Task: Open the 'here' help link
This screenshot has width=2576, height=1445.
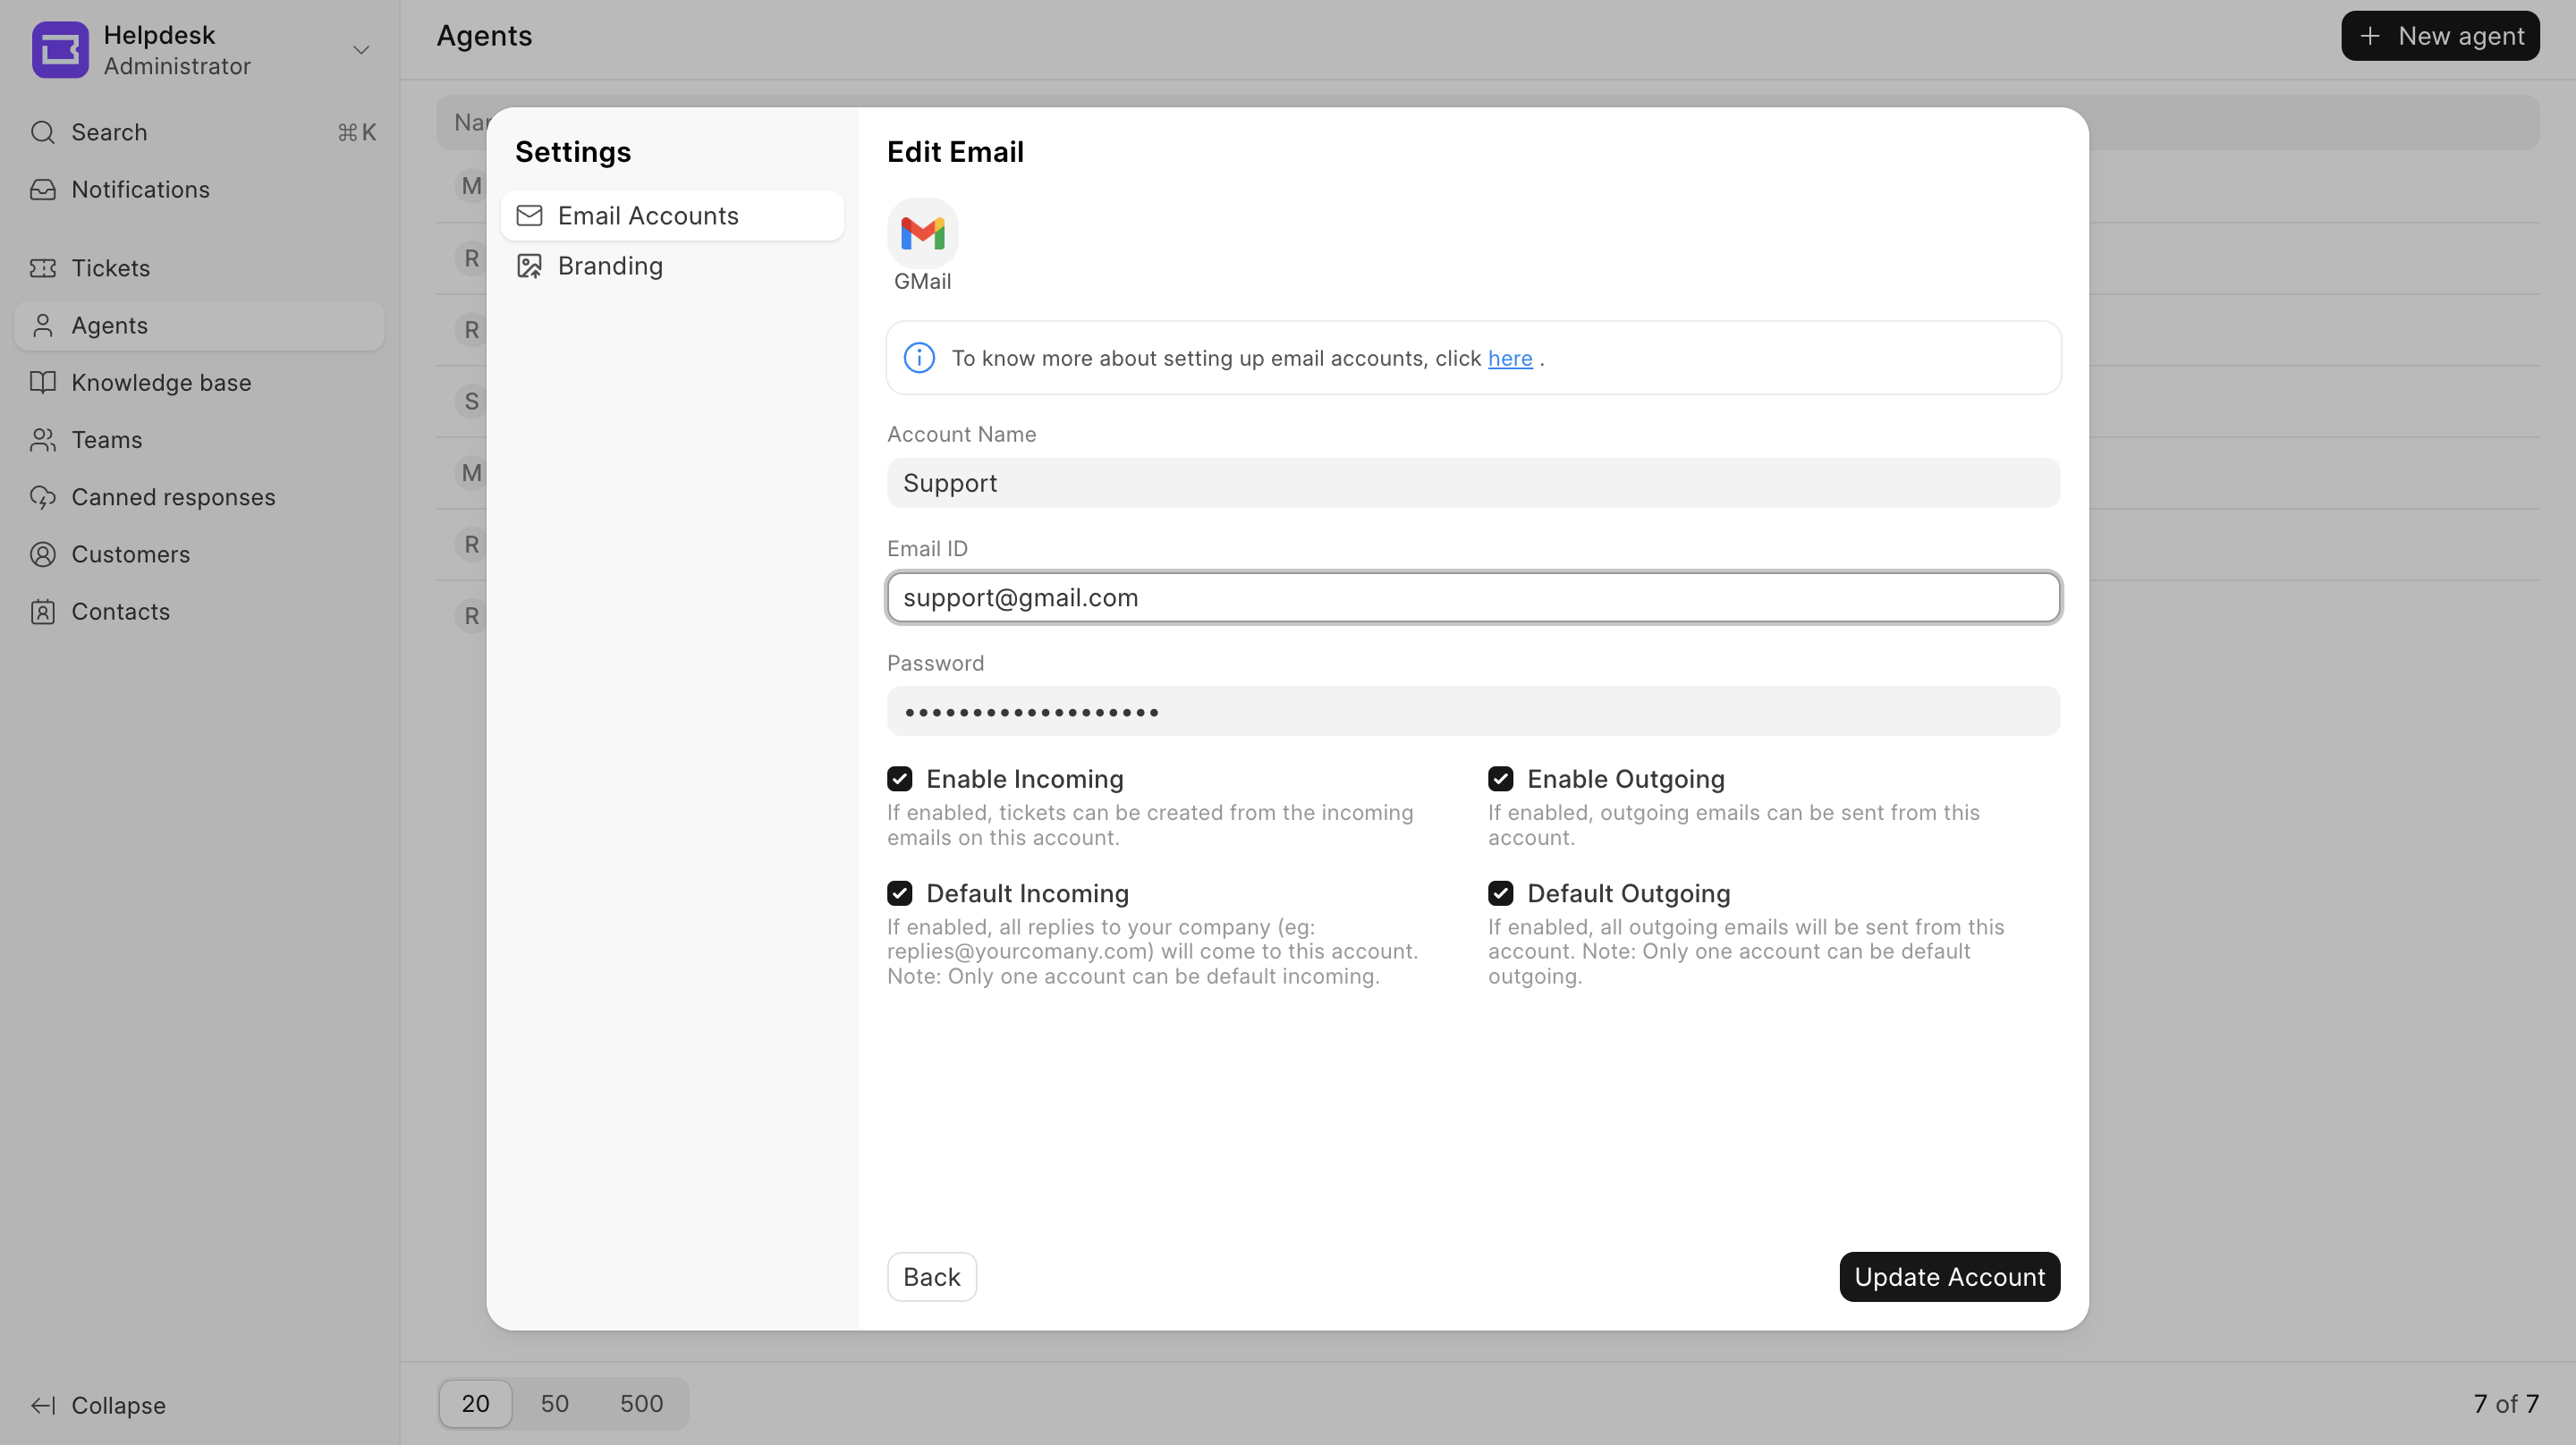Action: [x=1510, y=358]
